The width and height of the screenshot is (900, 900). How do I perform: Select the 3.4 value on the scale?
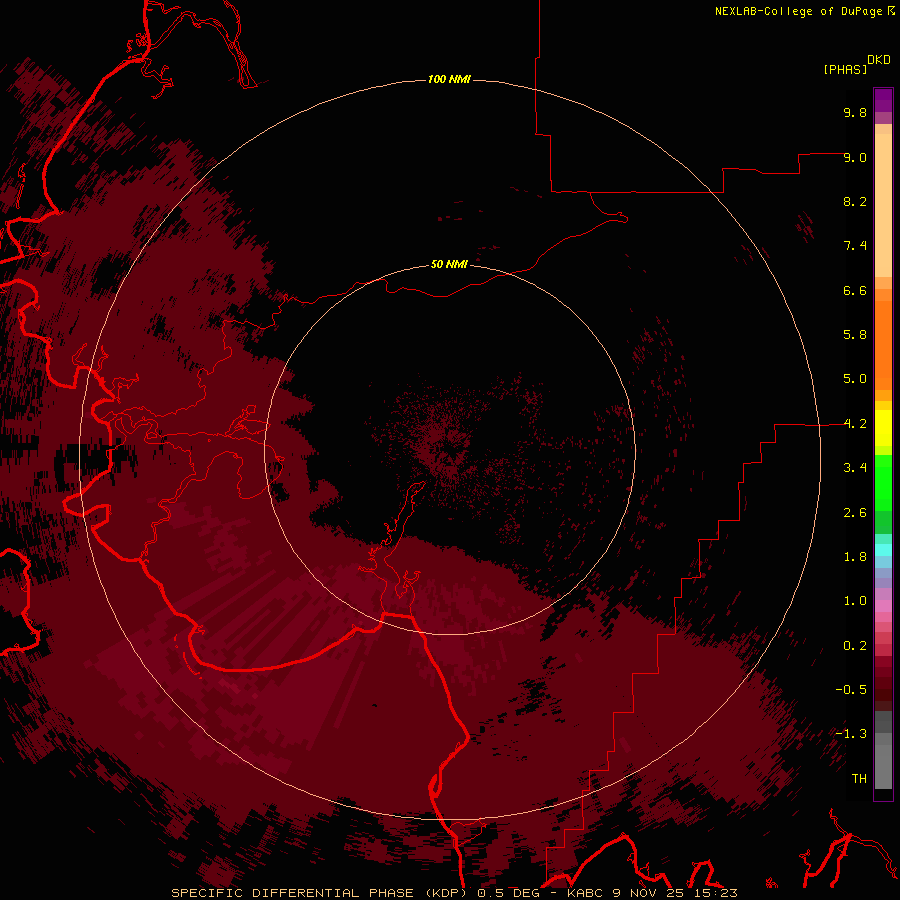(855, 468)
